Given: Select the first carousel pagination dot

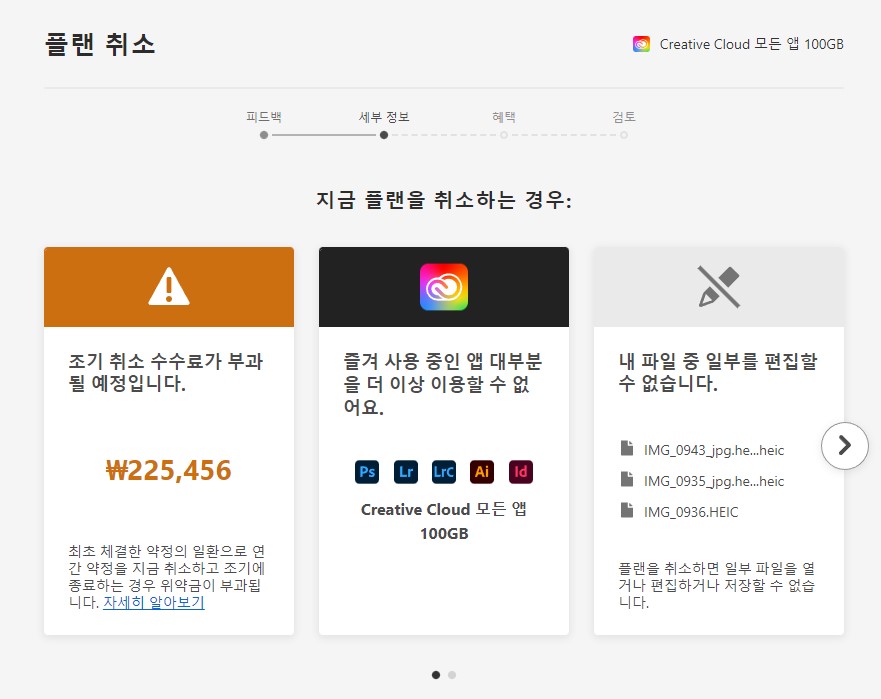Looking at the screenshot, I should (436, 675).
